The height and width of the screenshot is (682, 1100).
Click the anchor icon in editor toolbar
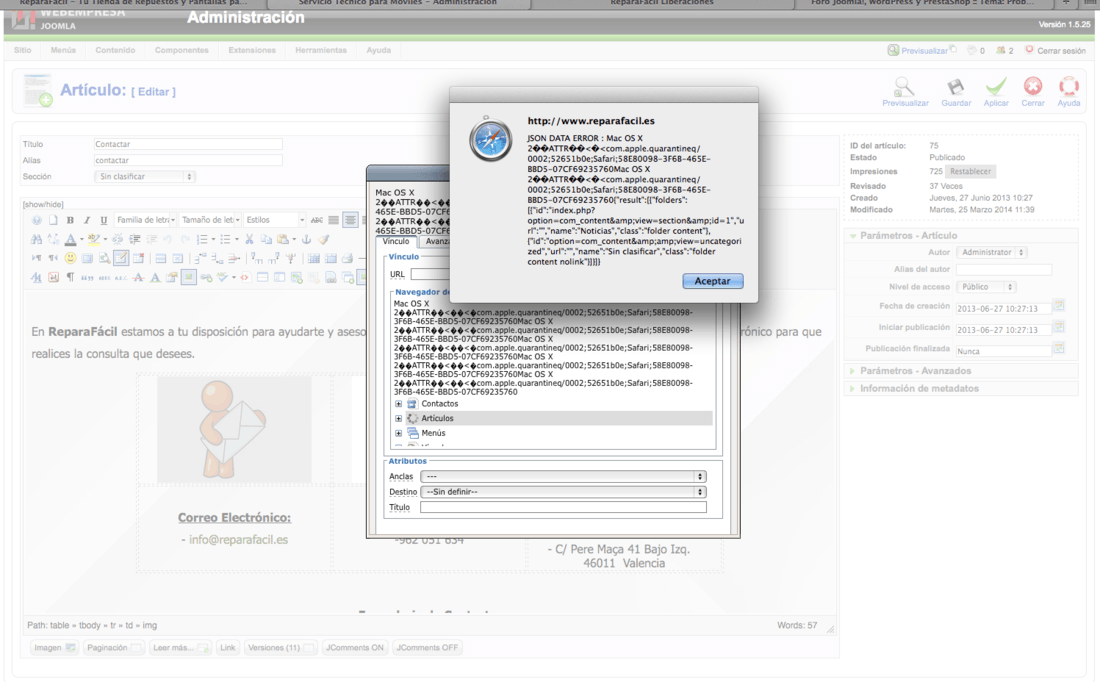point(306,239)
